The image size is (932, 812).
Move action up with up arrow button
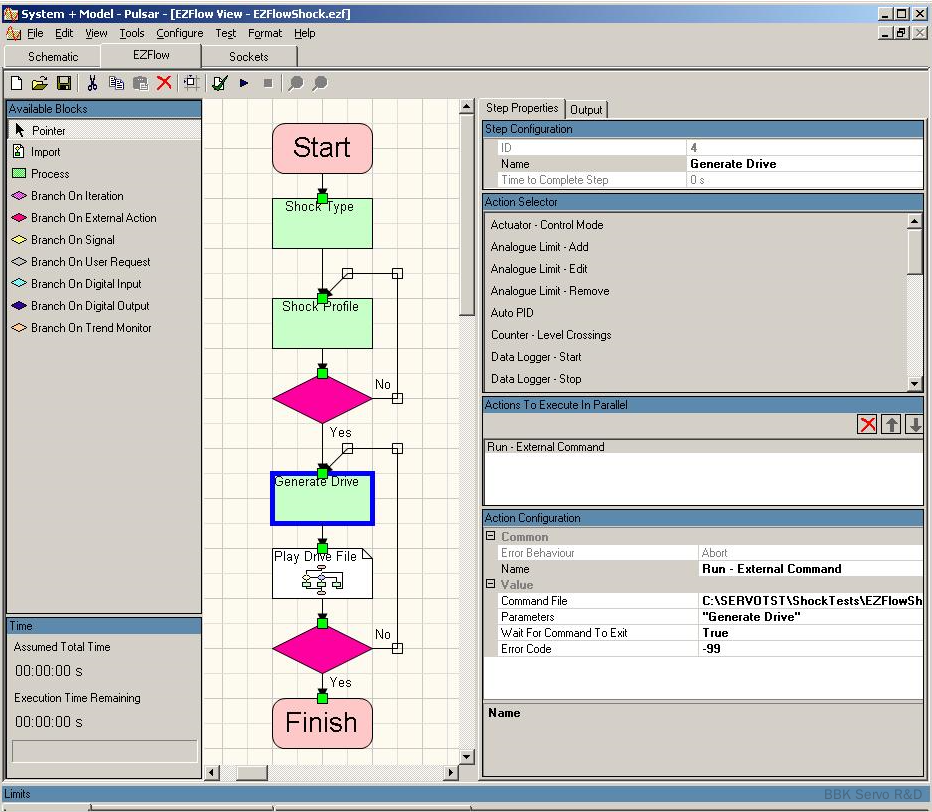891,425
